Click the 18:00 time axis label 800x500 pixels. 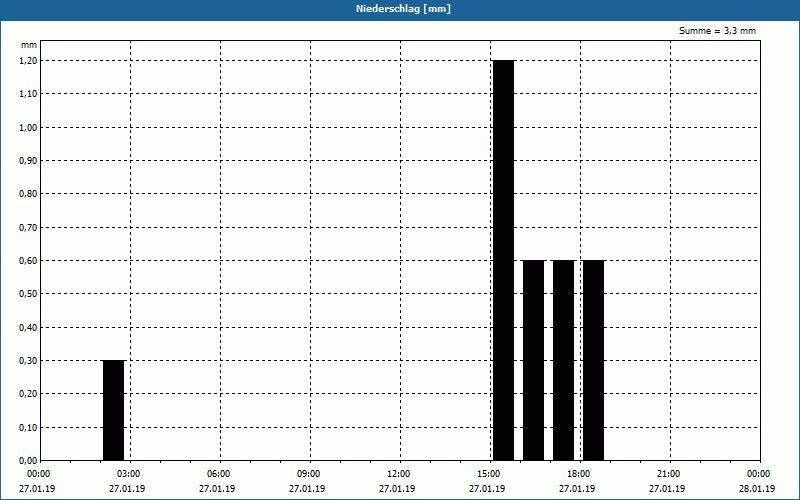click(x=579, y=474)
